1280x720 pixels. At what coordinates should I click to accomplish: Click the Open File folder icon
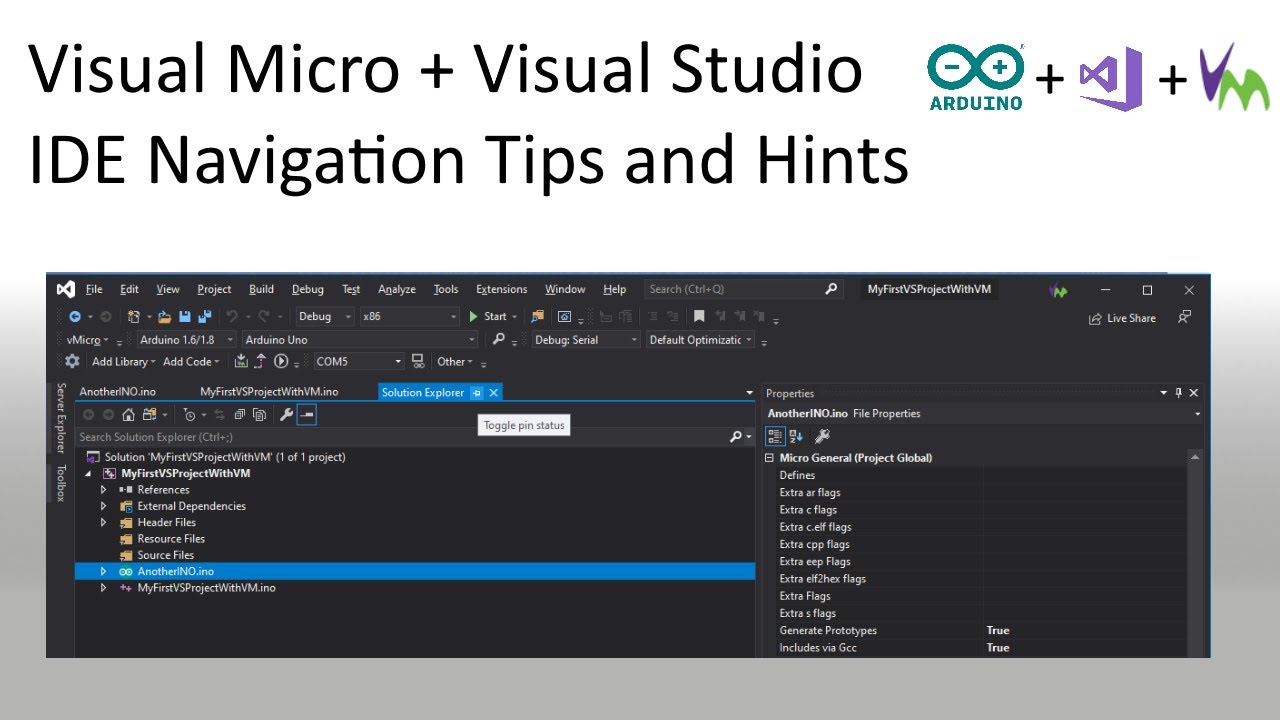pyautogui.click(x=165, y=316)
